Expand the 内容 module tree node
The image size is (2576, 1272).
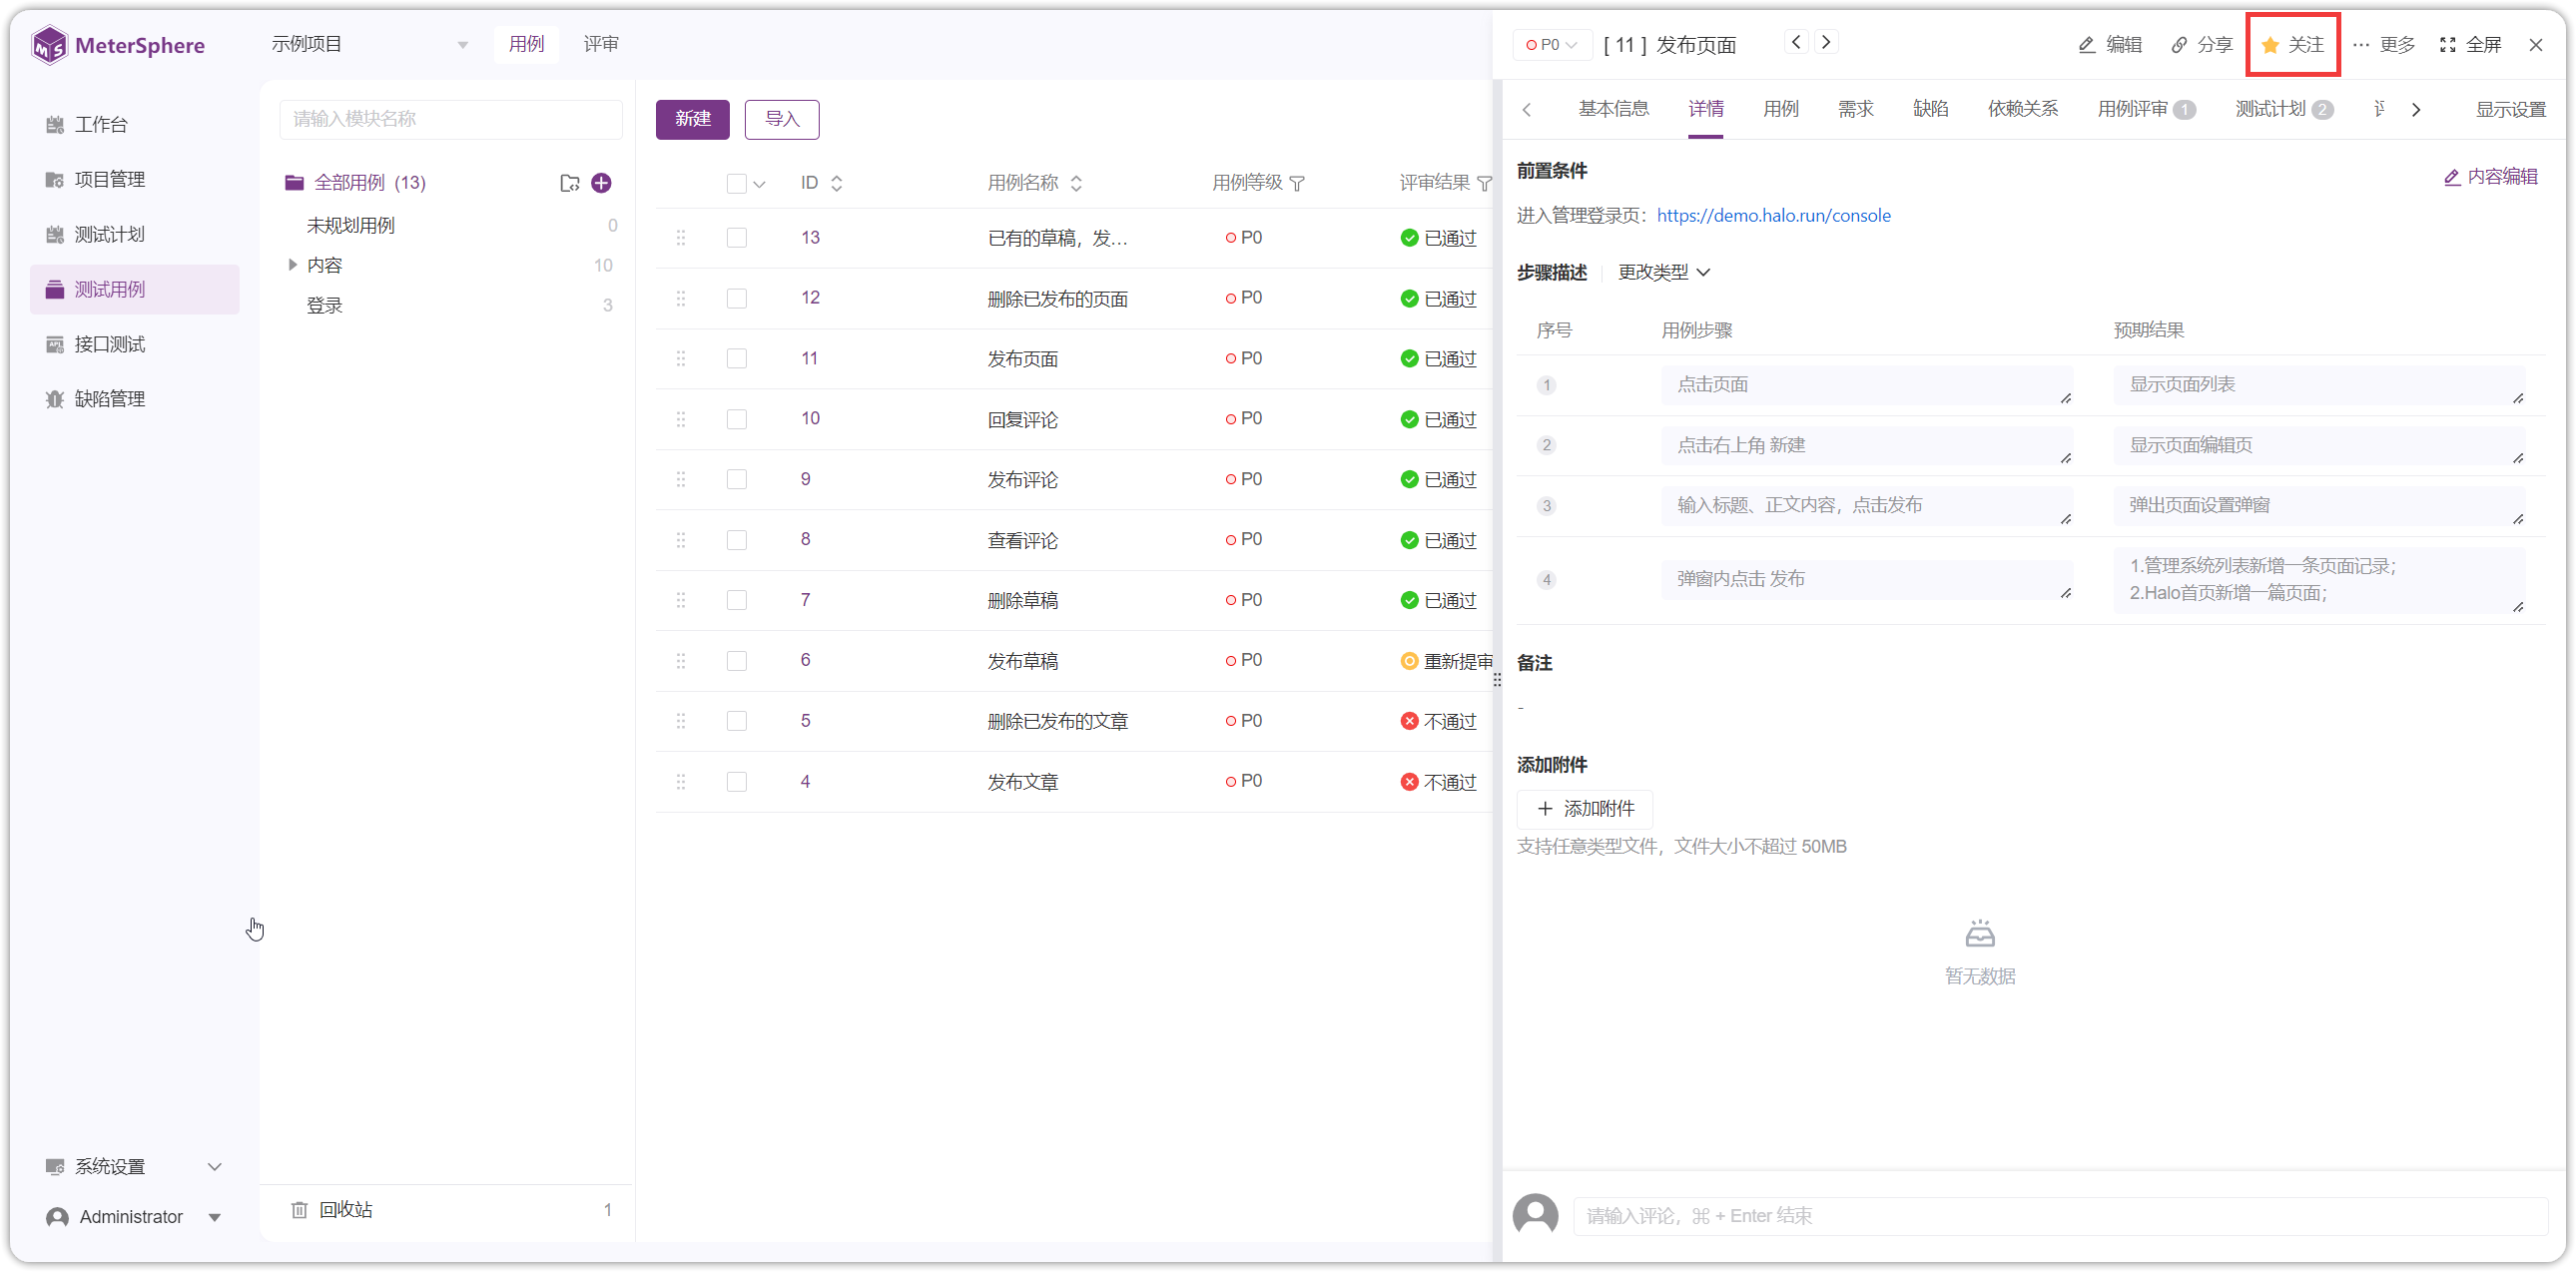[292, 265]
